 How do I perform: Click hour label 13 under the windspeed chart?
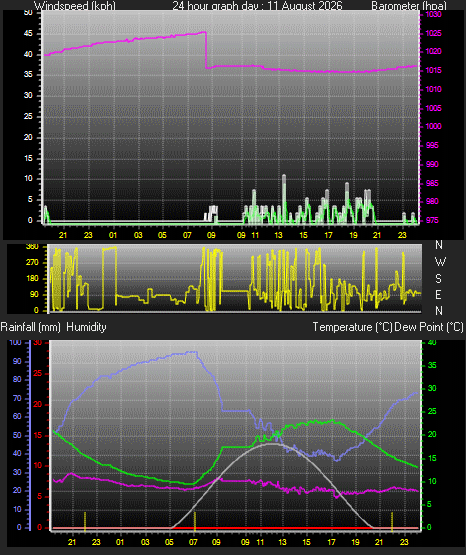(279, 235)
